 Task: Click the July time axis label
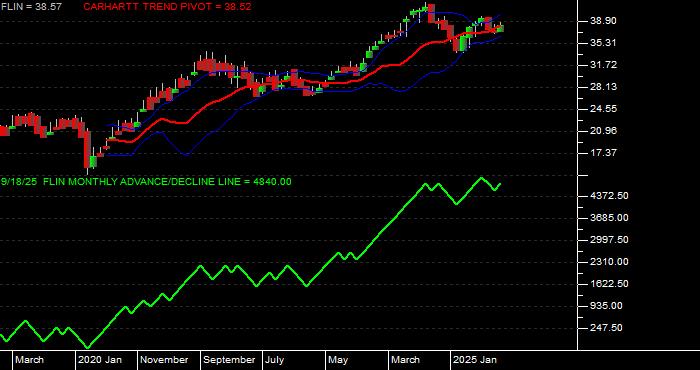point(274,360)
